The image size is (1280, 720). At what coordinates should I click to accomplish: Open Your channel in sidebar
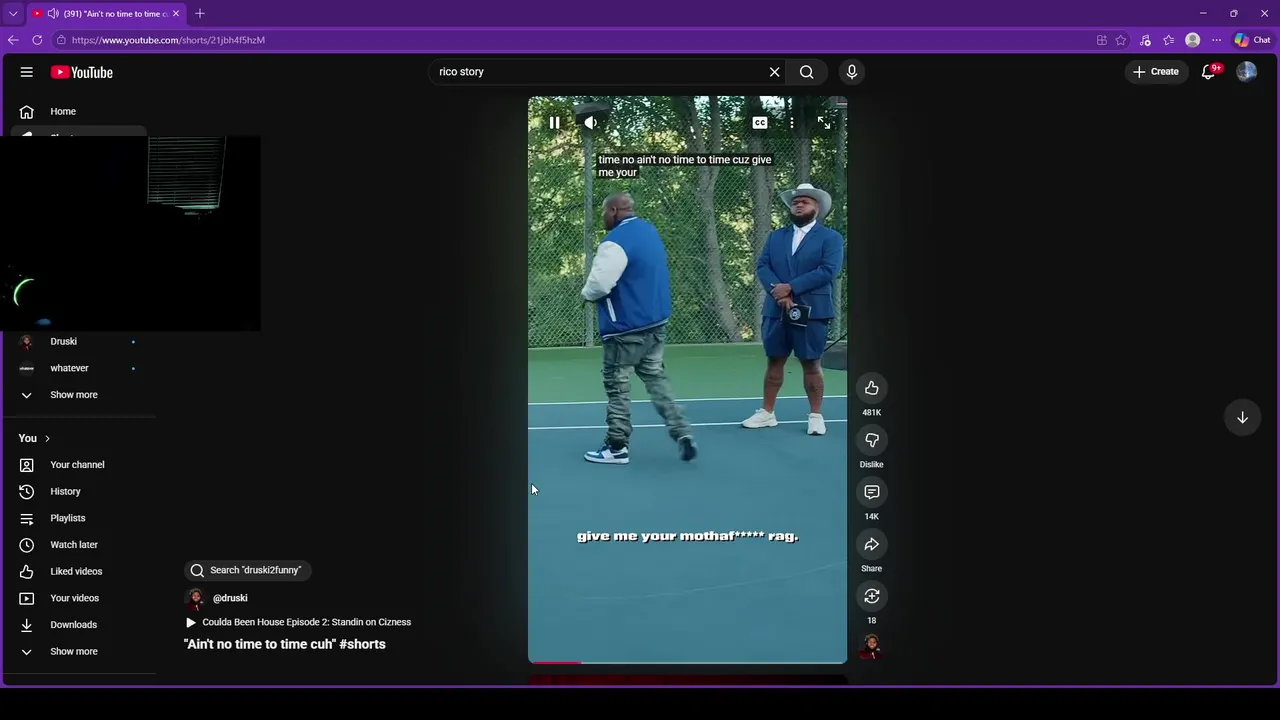coord(78,465)
